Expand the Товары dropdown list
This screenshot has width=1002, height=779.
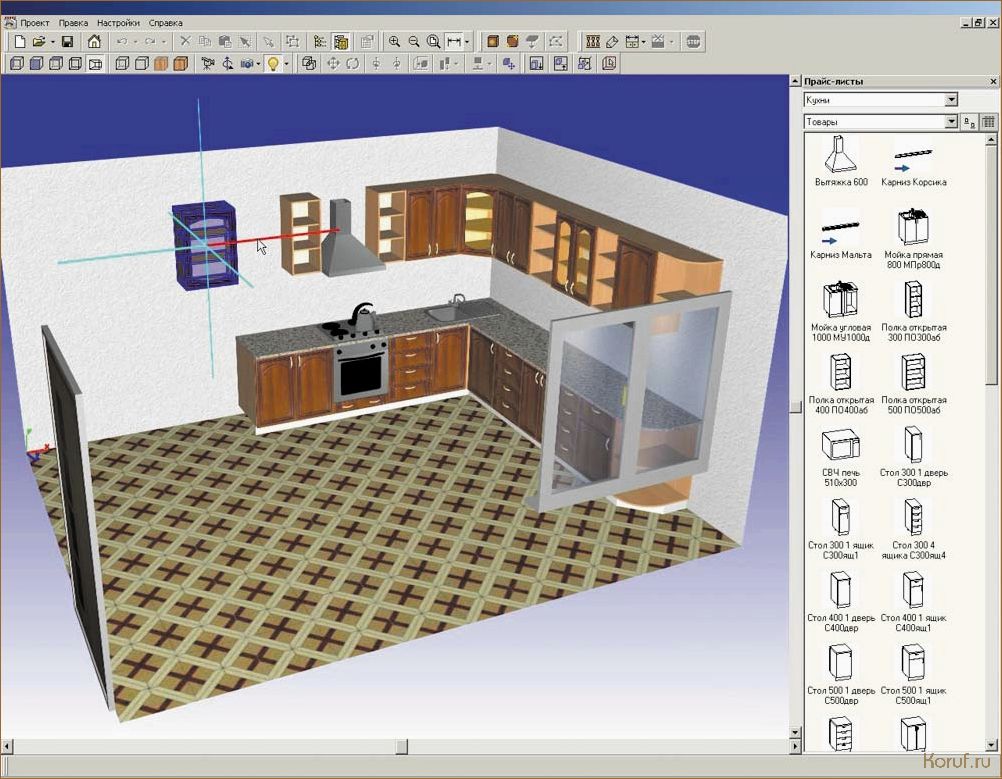[x=951, y=121]
